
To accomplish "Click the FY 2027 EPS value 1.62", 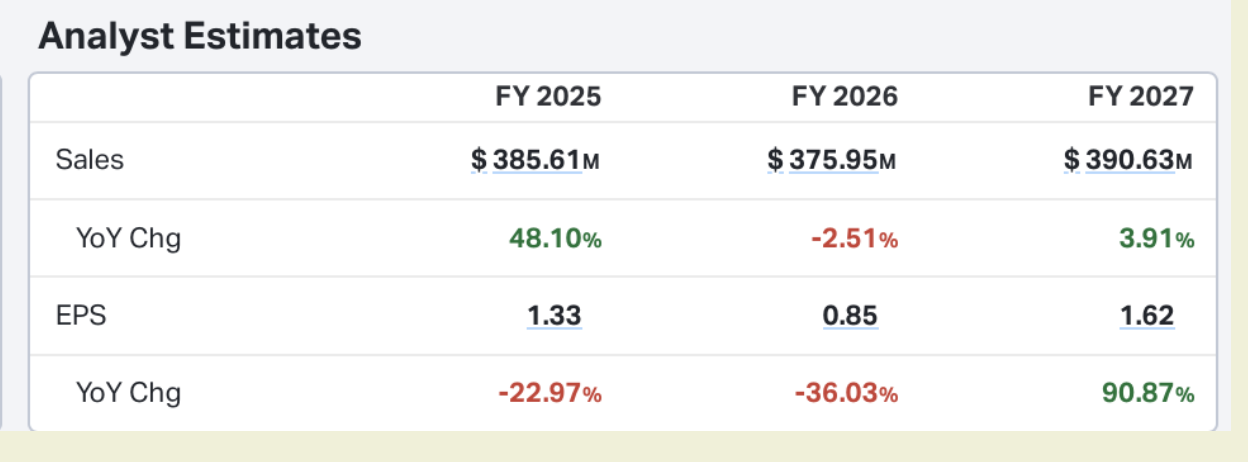I will pos(1147,316).
